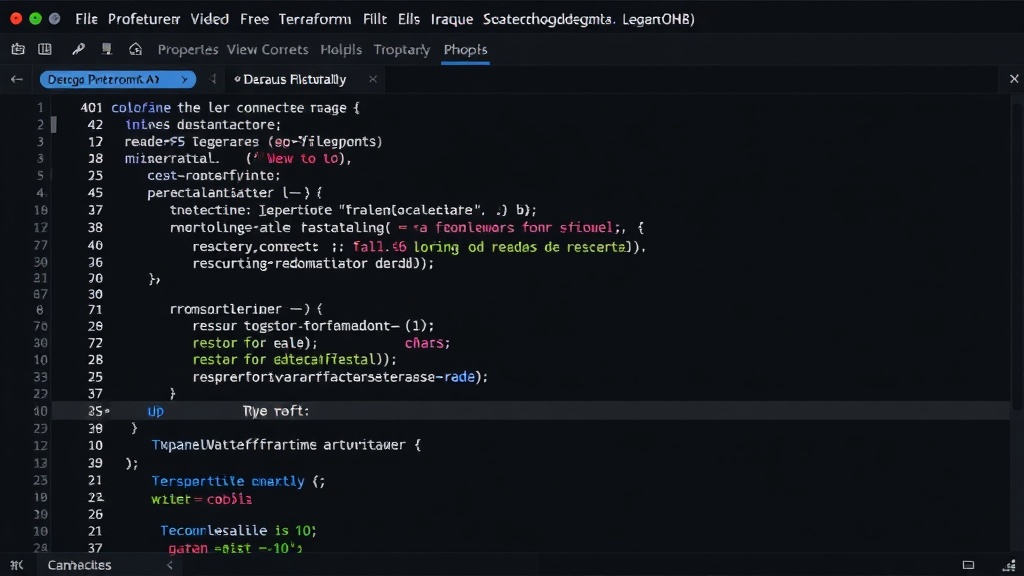Click the panel layout icon in status bar
Viewport: 1024px width, 576px height.
click(968, 565)
